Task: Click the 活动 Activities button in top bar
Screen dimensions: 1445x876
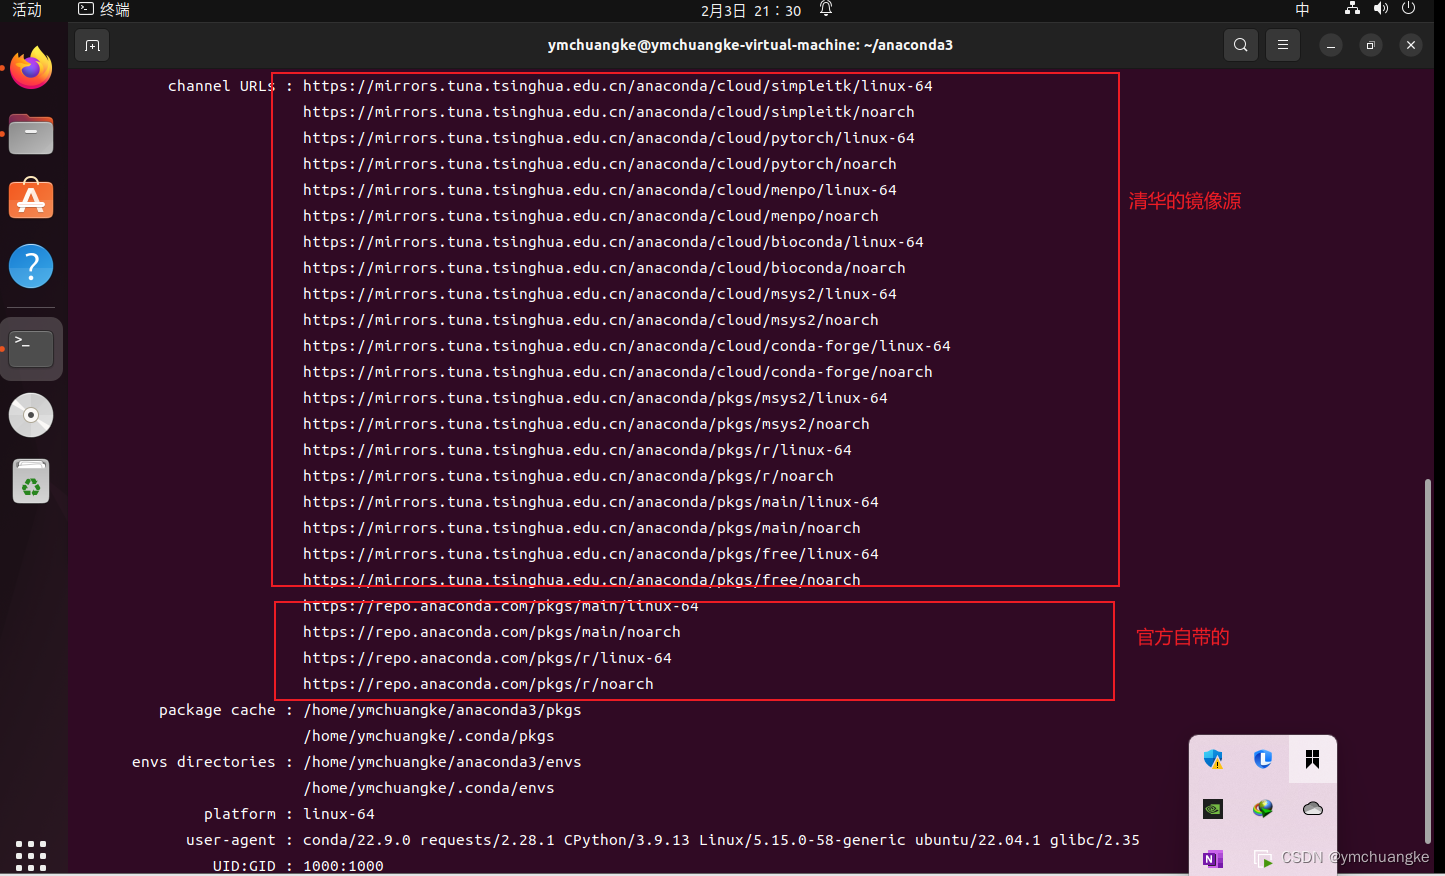Action: (x=27, y=10)
